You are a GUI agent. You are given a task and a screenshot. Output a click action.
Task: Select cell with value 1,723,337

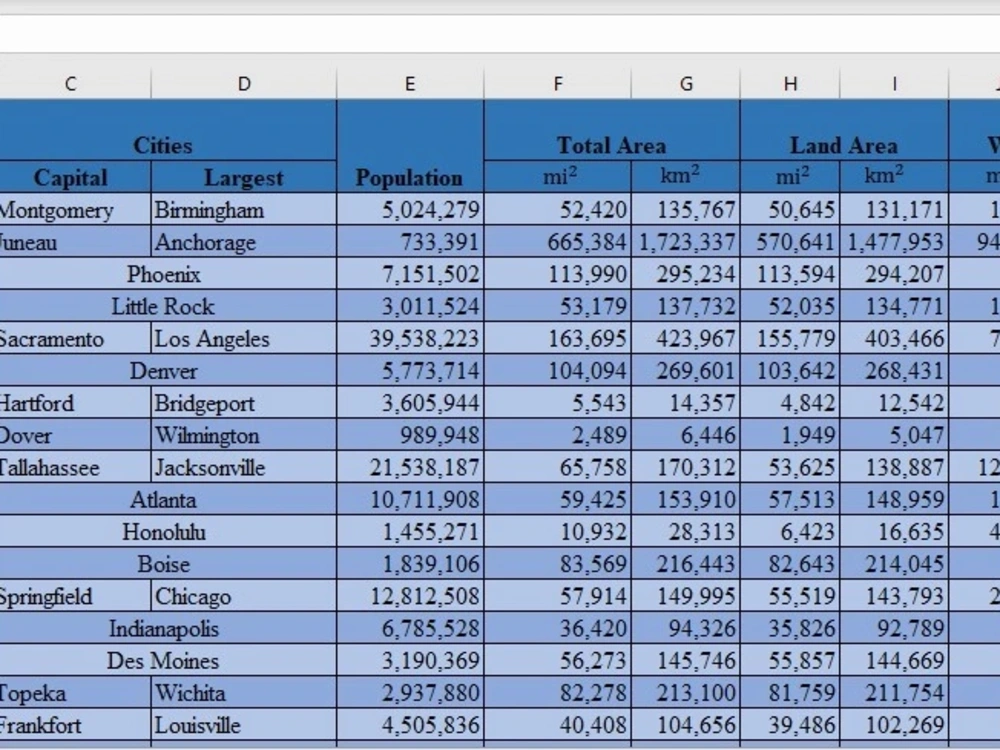click(686, 242)
